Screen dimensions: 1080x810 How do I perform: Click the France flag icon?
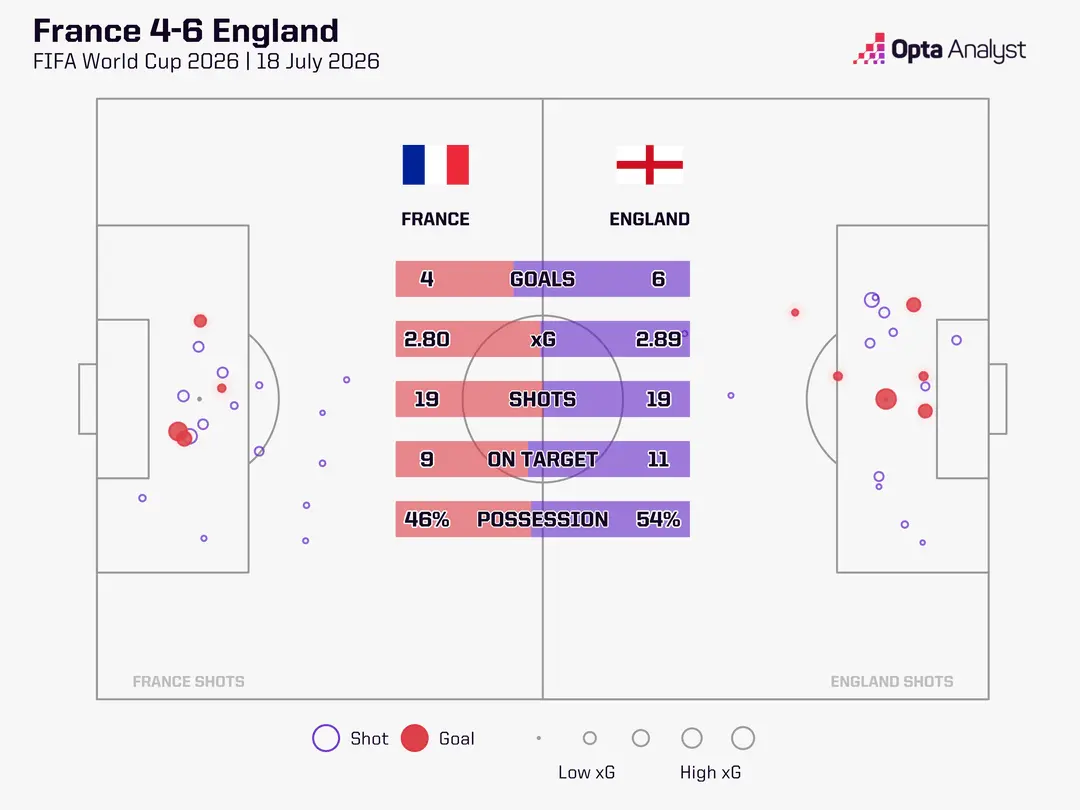[435, 165]
